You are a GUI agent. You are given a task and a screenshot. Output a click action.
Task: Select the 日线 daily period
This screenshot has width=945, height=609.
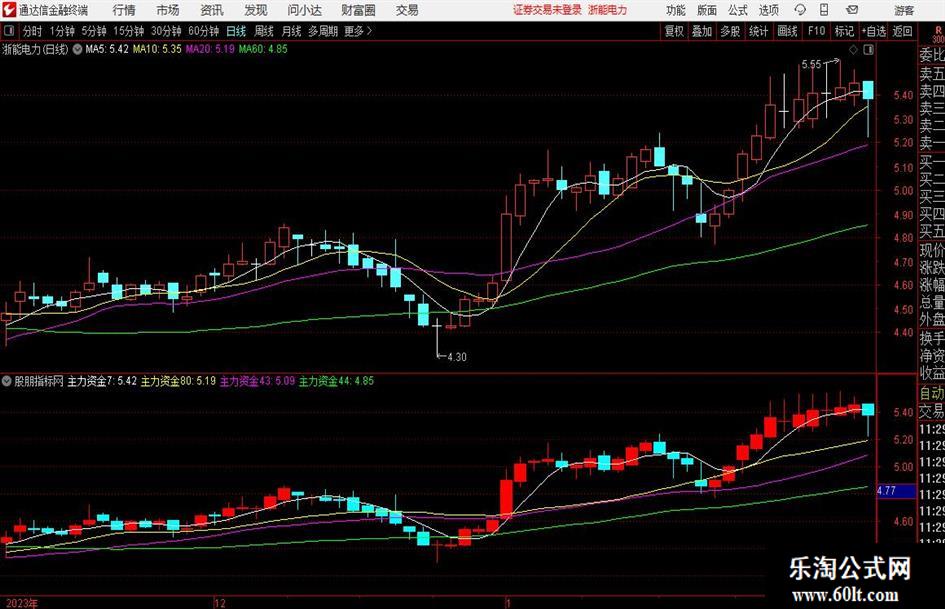click(236, 31)
